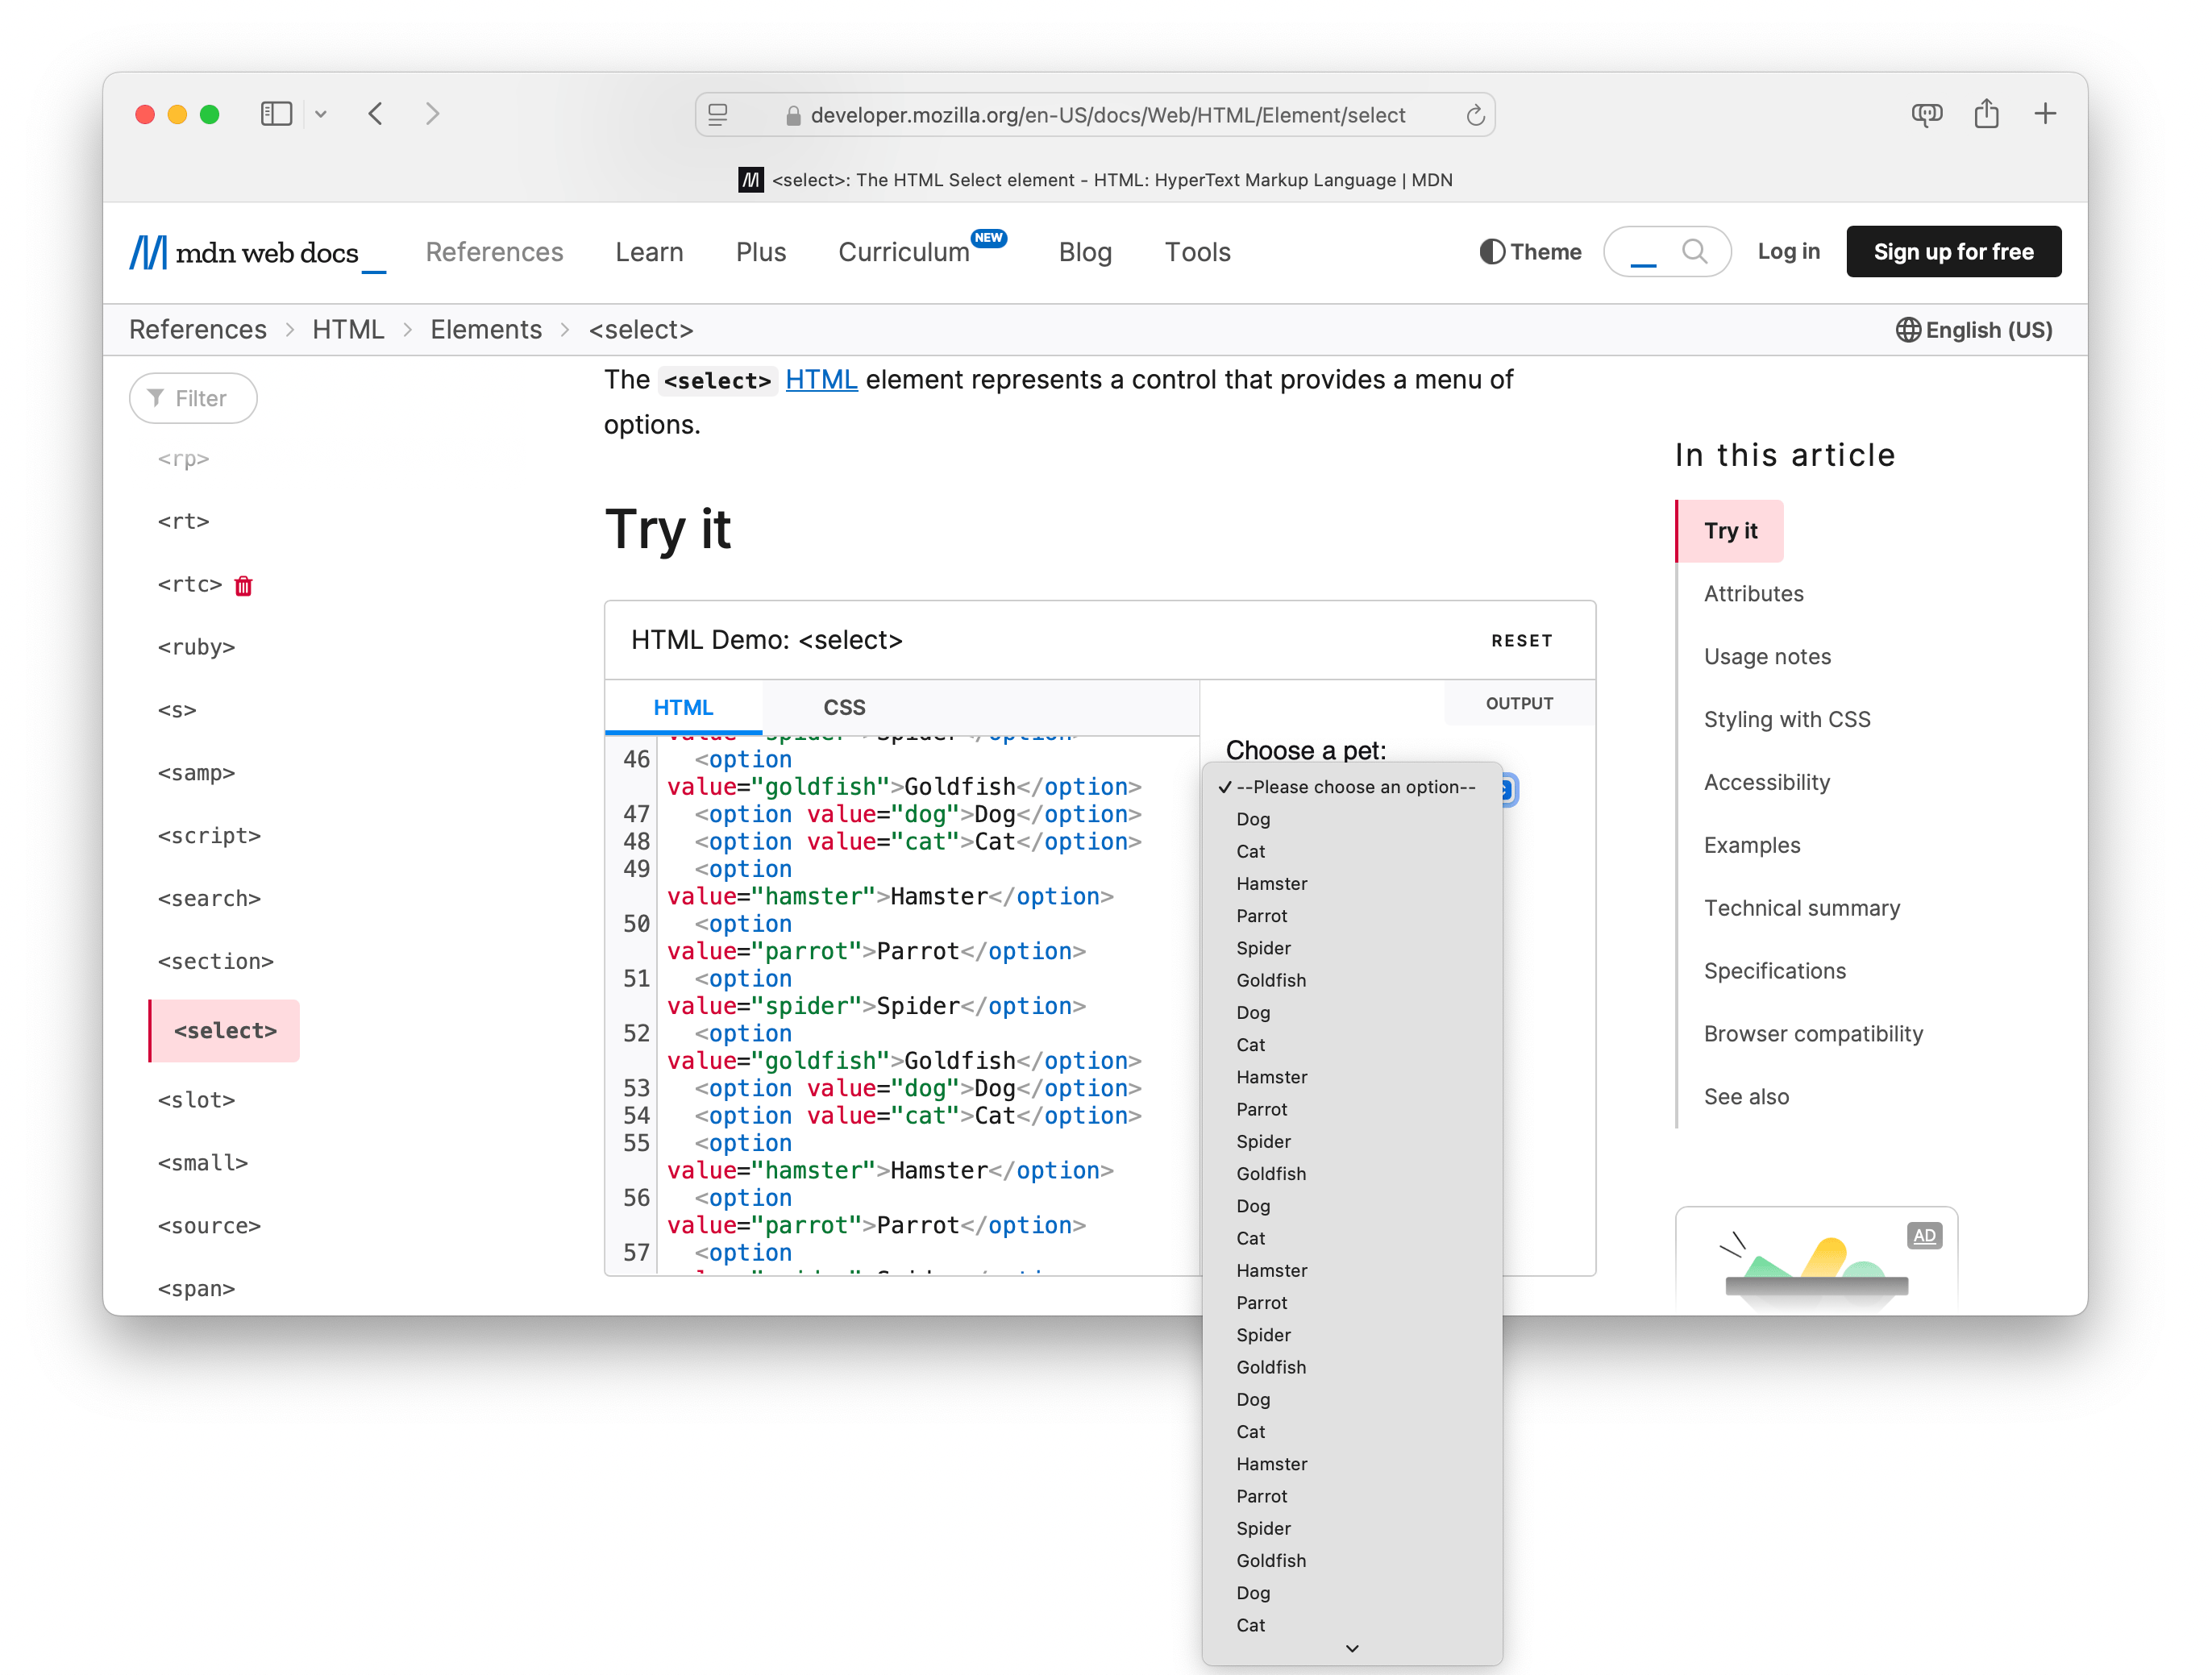Screen dimensions: 2212x1675
Task: Click the Log in button
Action: click(1788, 251)
